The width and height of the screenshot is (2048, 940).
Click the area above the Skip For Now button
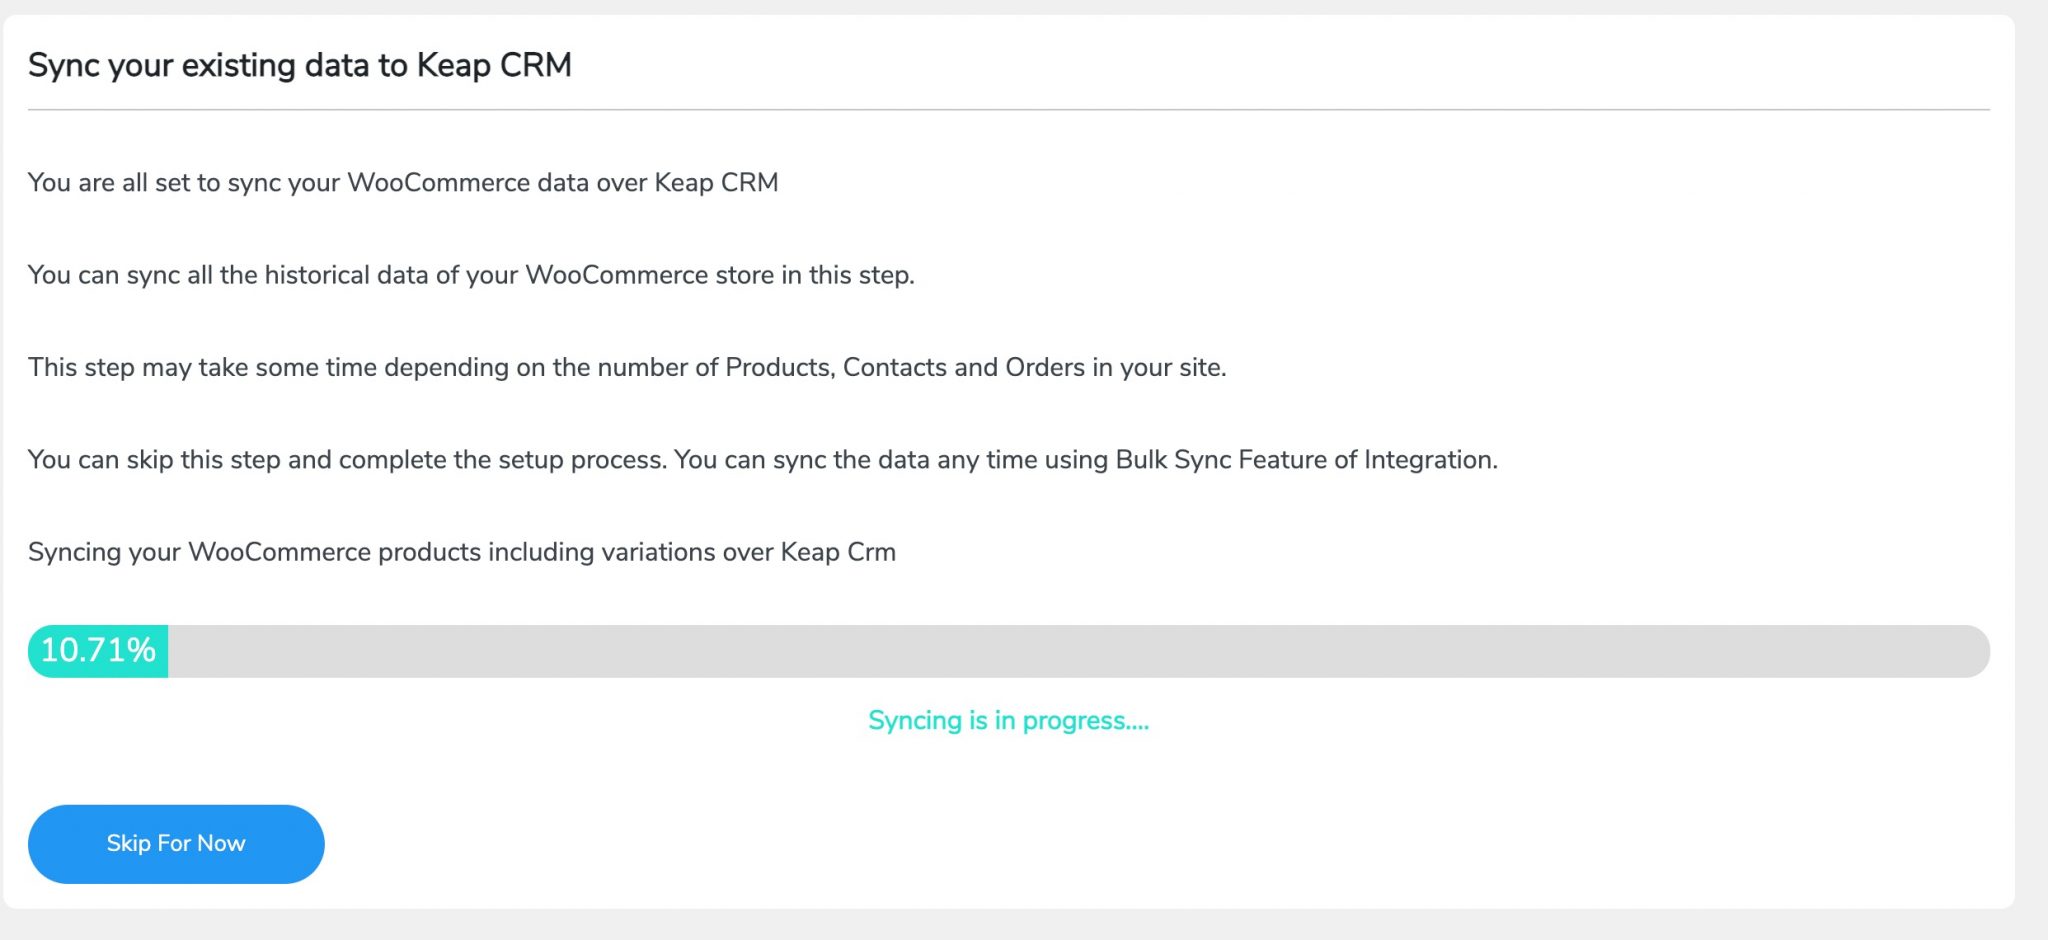click(175, 780)
